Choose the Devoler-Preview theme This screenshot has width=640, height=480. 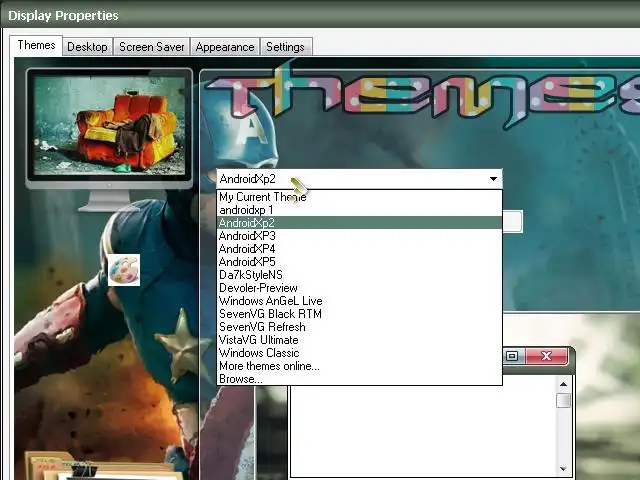(x=359, y=288)
